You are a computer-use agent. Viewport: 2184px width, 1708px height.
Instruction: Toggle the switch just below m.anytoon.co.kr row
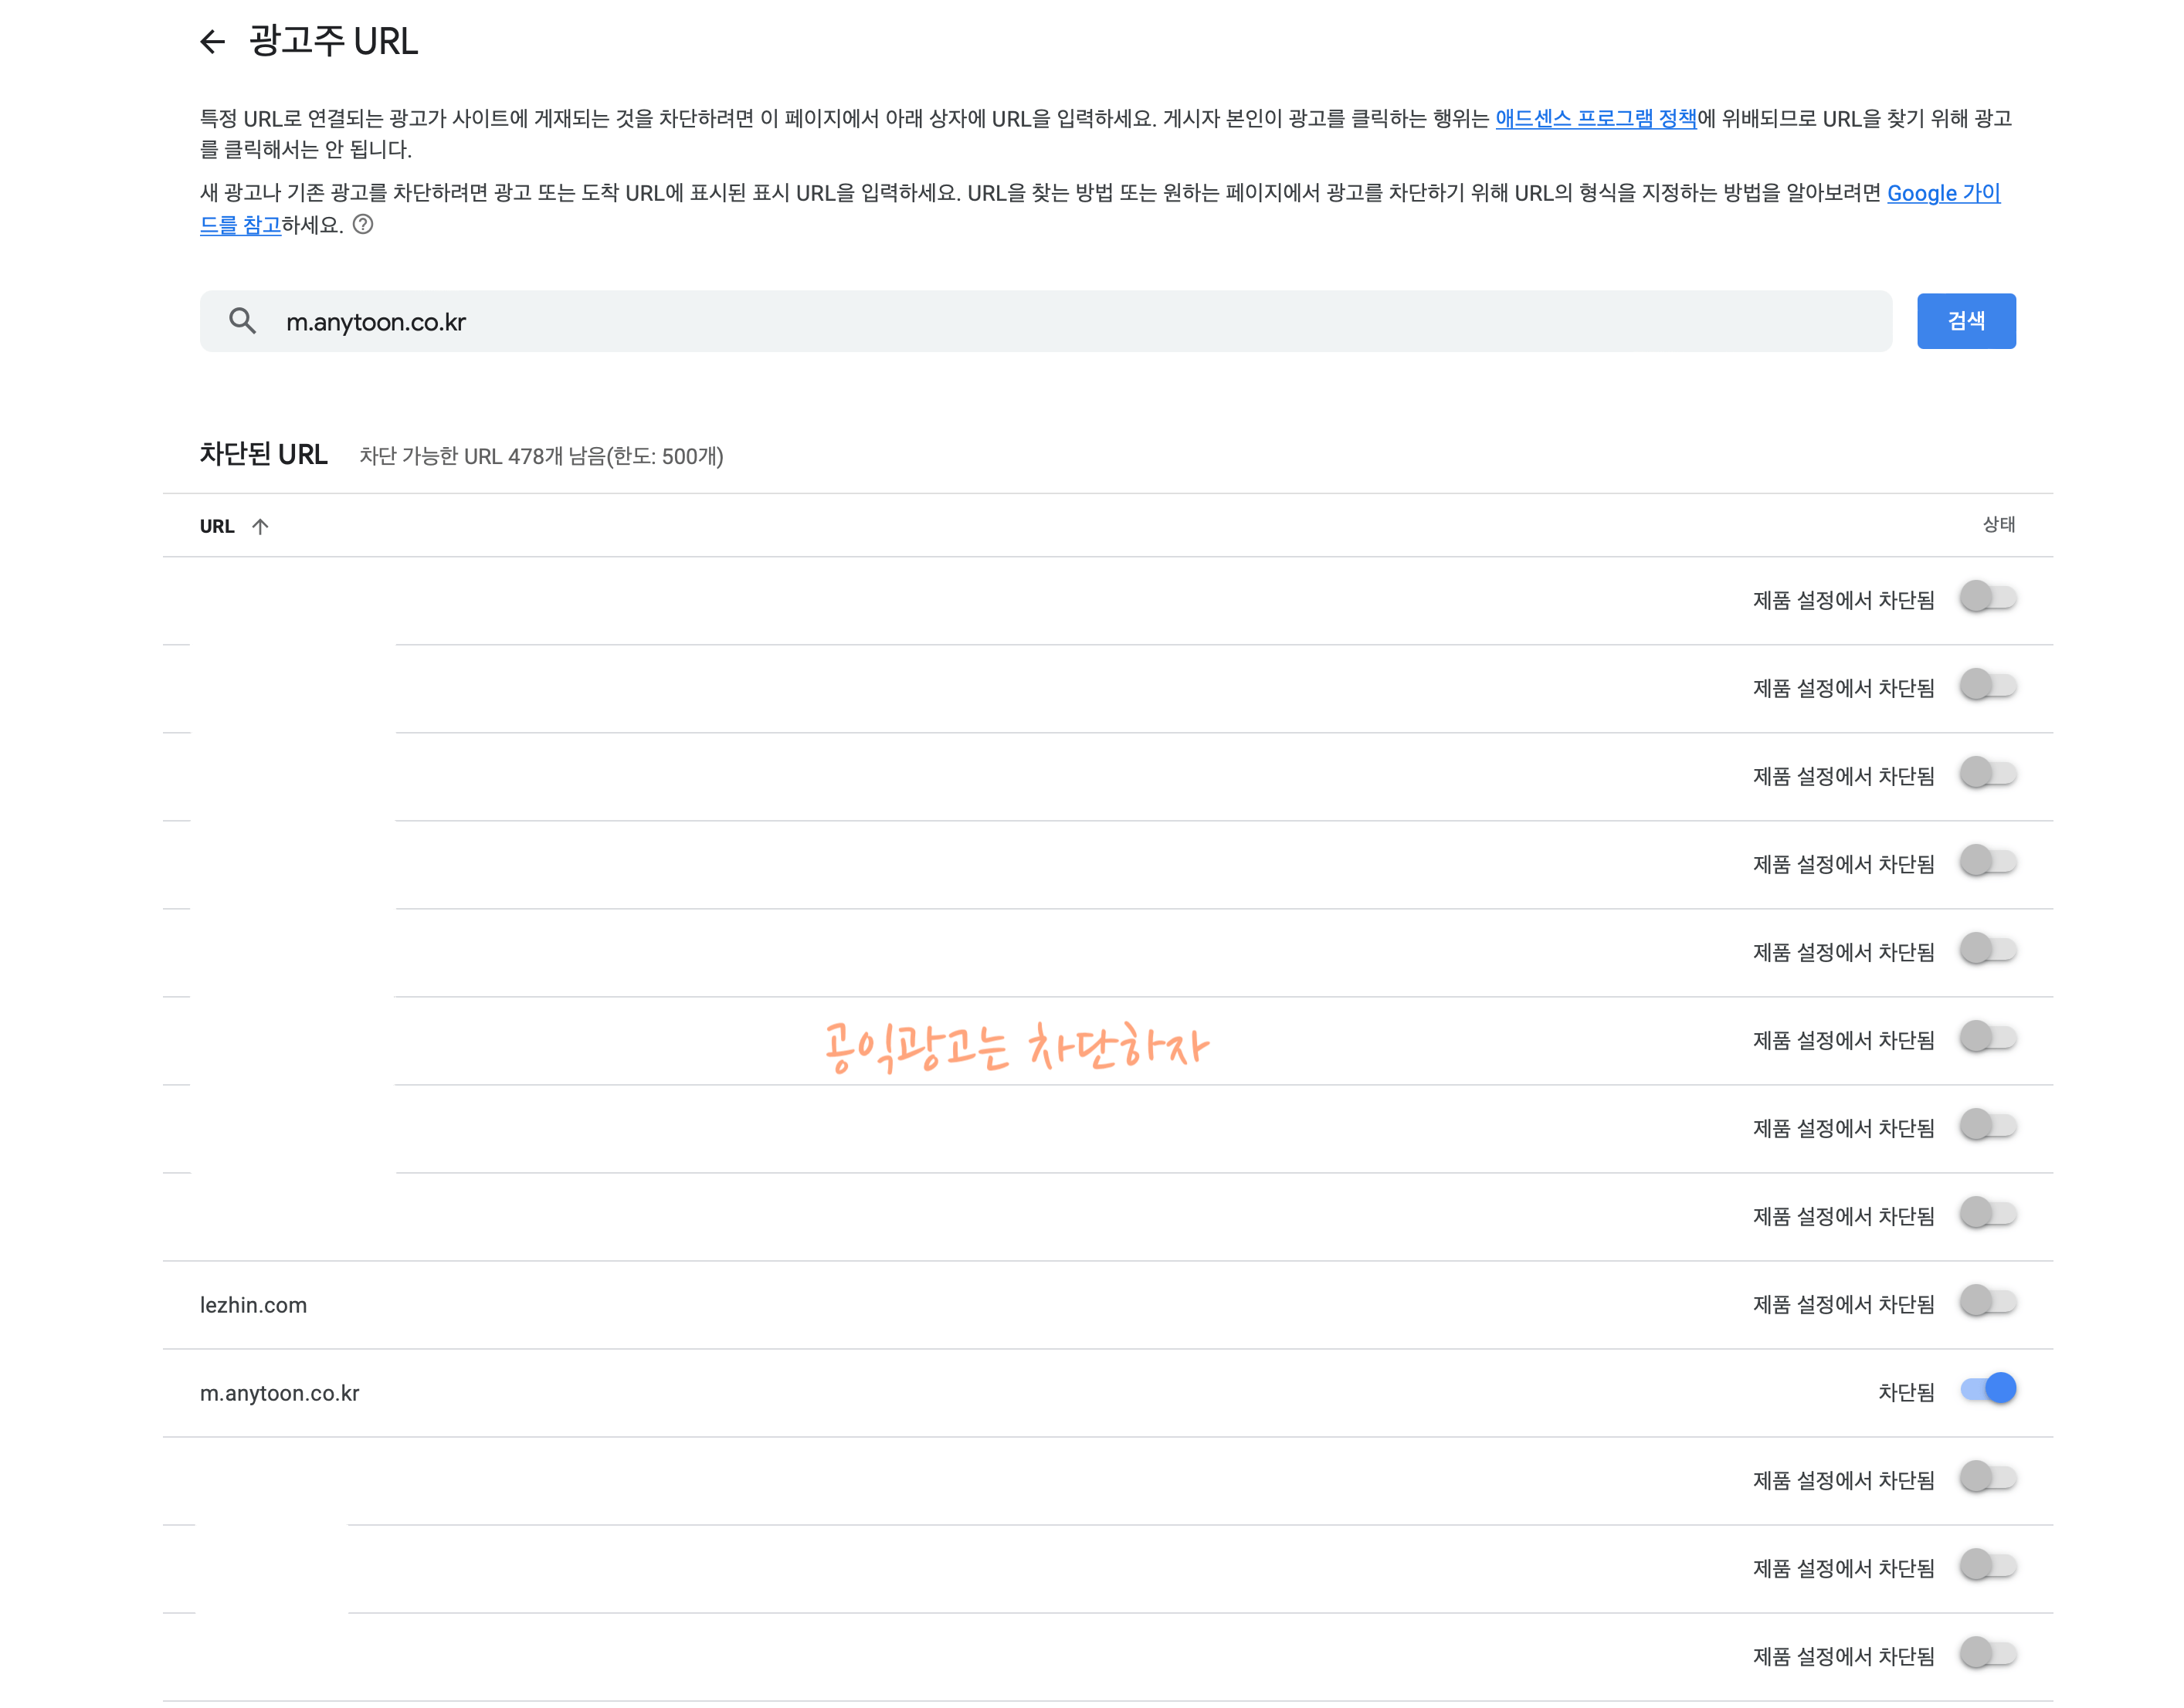pyautogui.click(x=1988, y=1477)
